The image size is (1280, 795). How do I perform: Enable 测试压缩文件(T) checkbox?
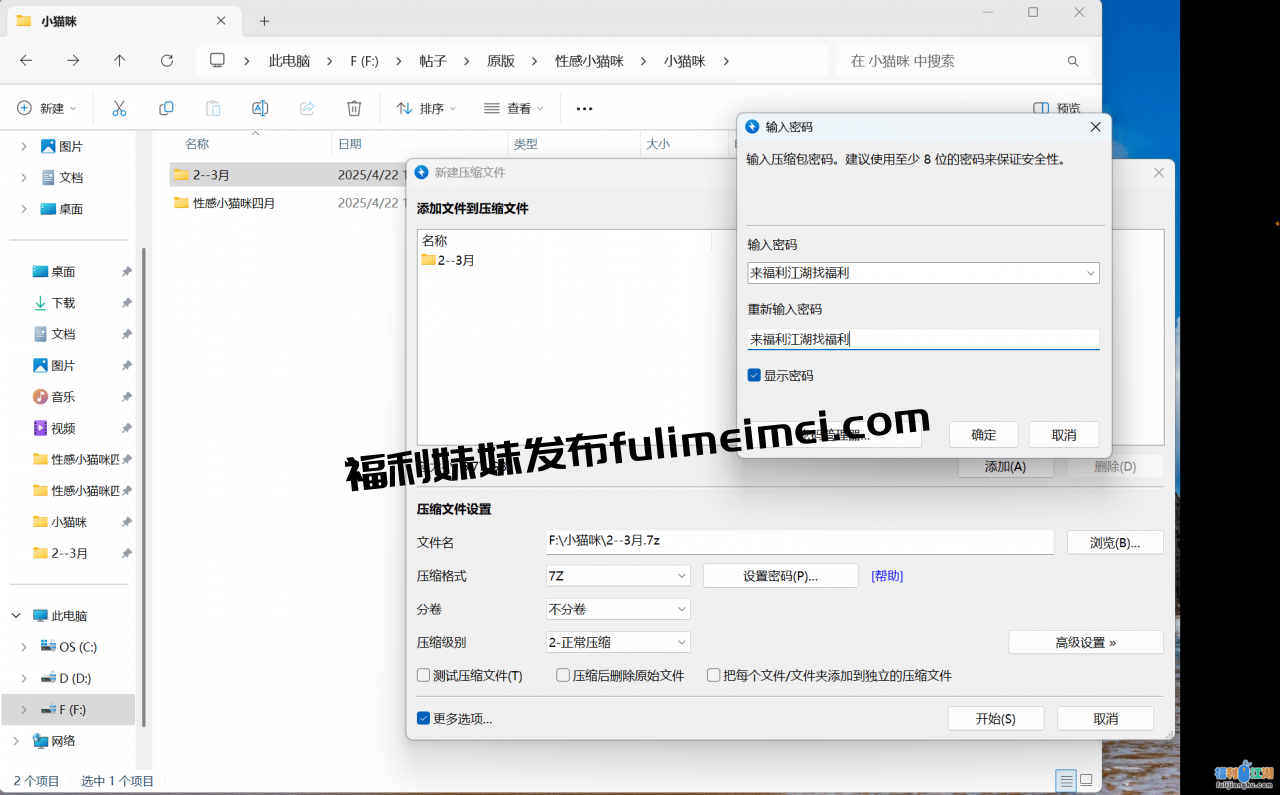tap(424, 676)
